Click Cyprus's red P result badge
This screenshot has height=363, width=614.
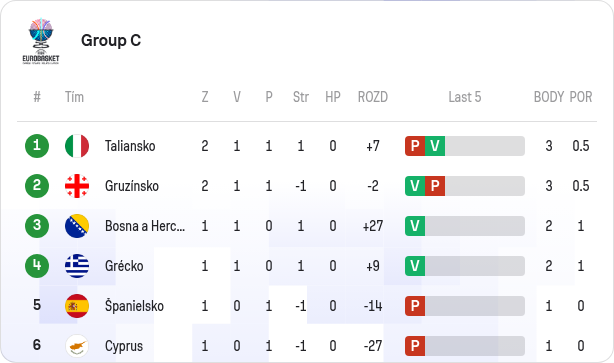[415, 346]
